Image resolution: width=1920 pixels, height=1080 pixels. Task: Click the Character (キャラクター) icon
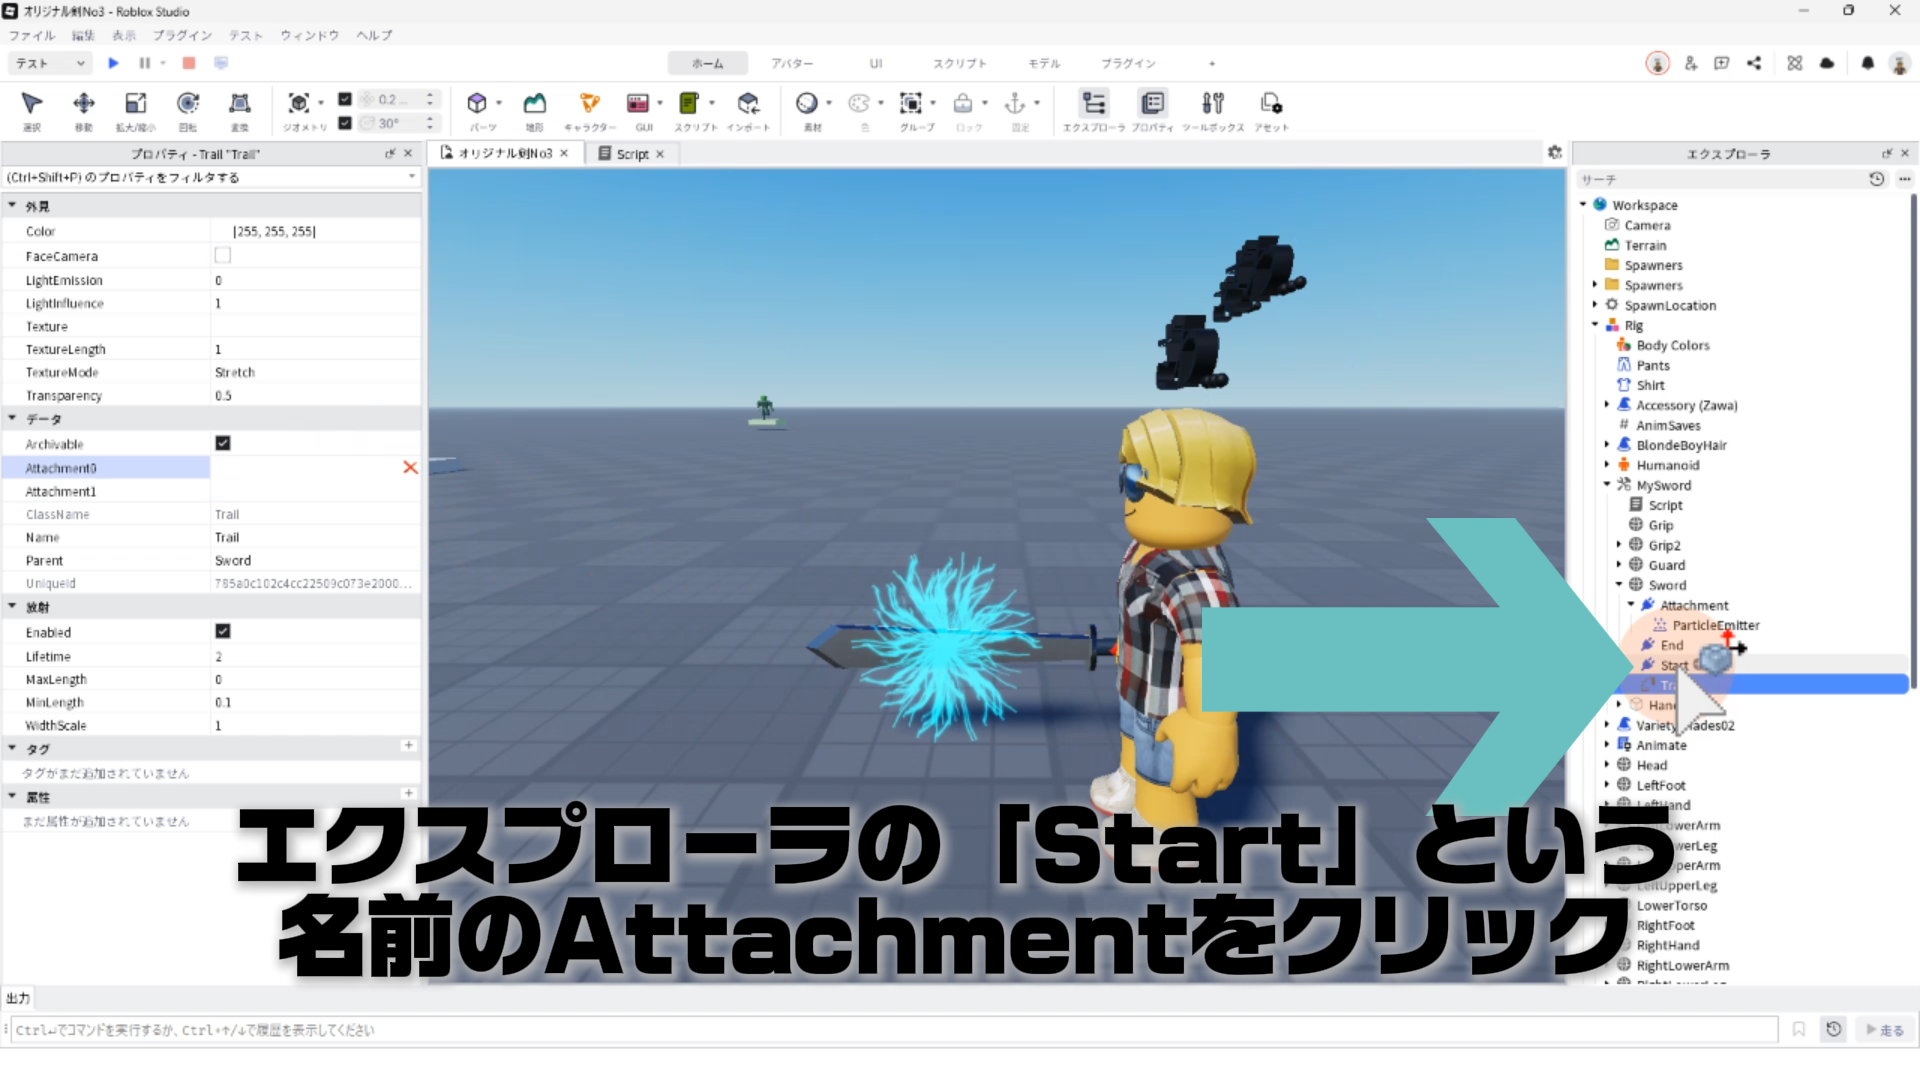point(589,104)
